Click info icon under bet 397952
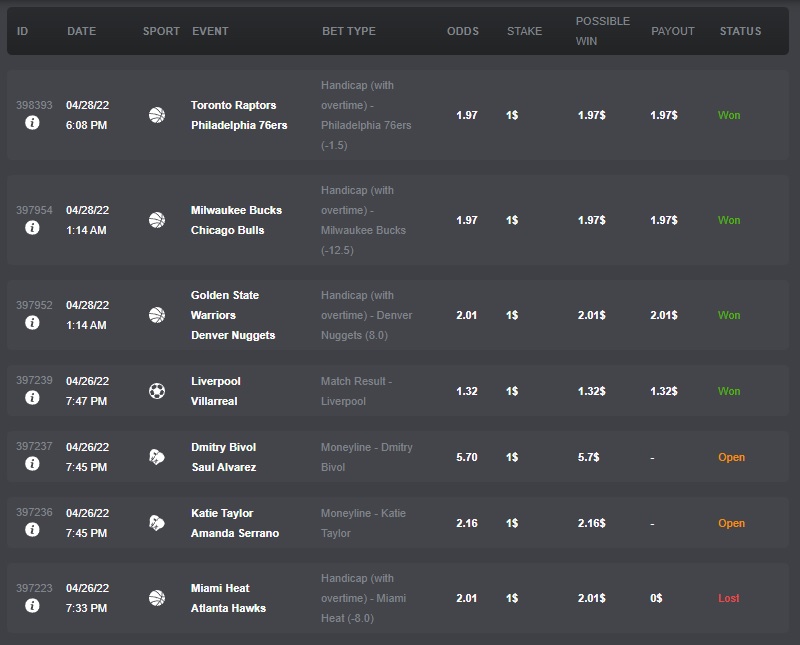Screen dimensions: 800x645 tap(32, 323)
